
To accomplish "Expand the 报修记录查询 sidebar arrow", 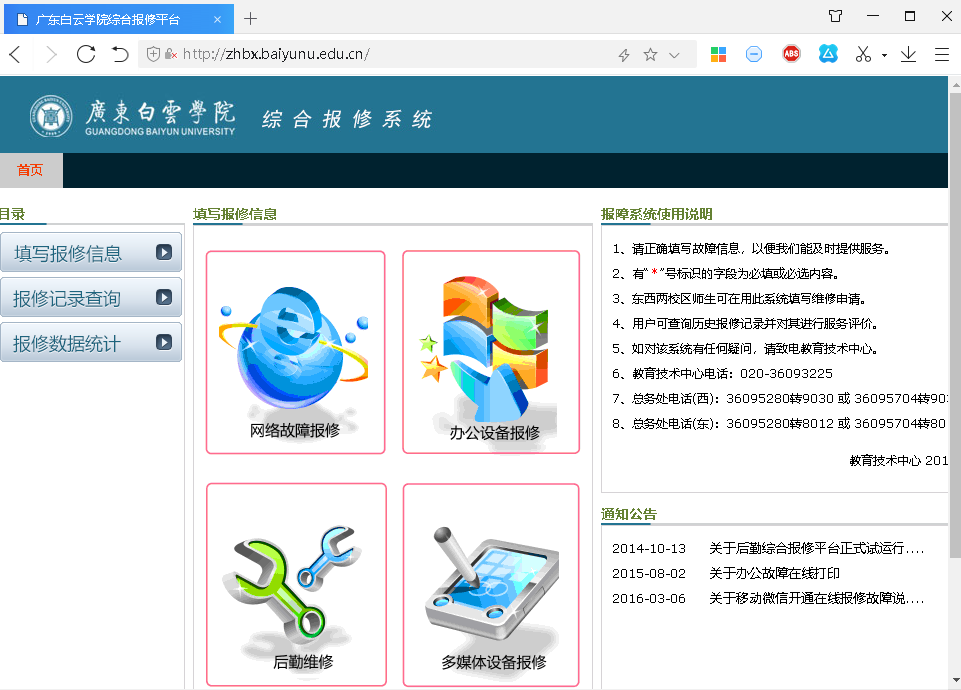I will pos(164,298).
